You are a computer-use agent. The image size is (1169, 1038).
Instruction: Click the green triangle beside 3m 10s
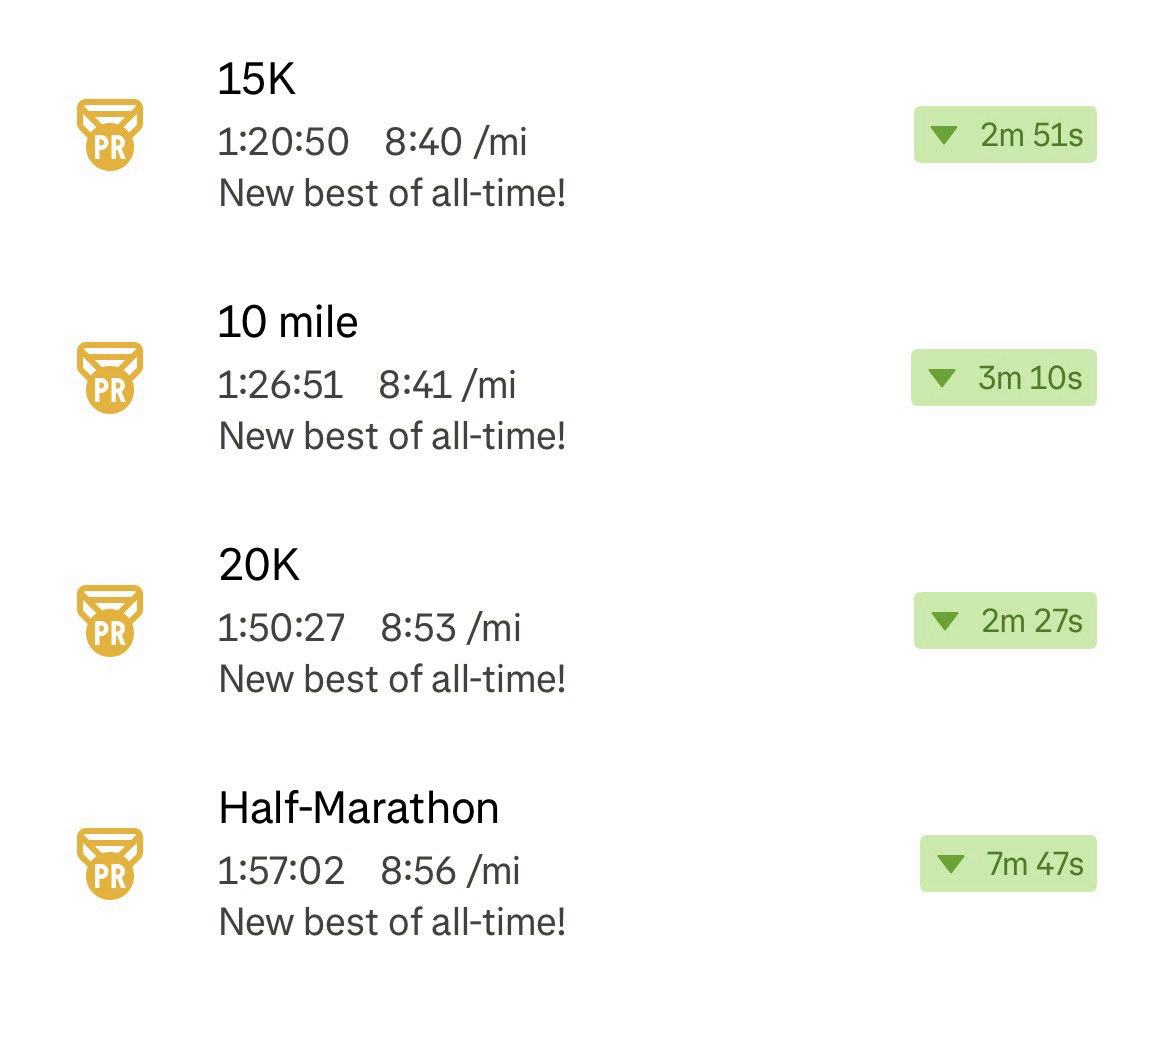(x=942, y=378)
